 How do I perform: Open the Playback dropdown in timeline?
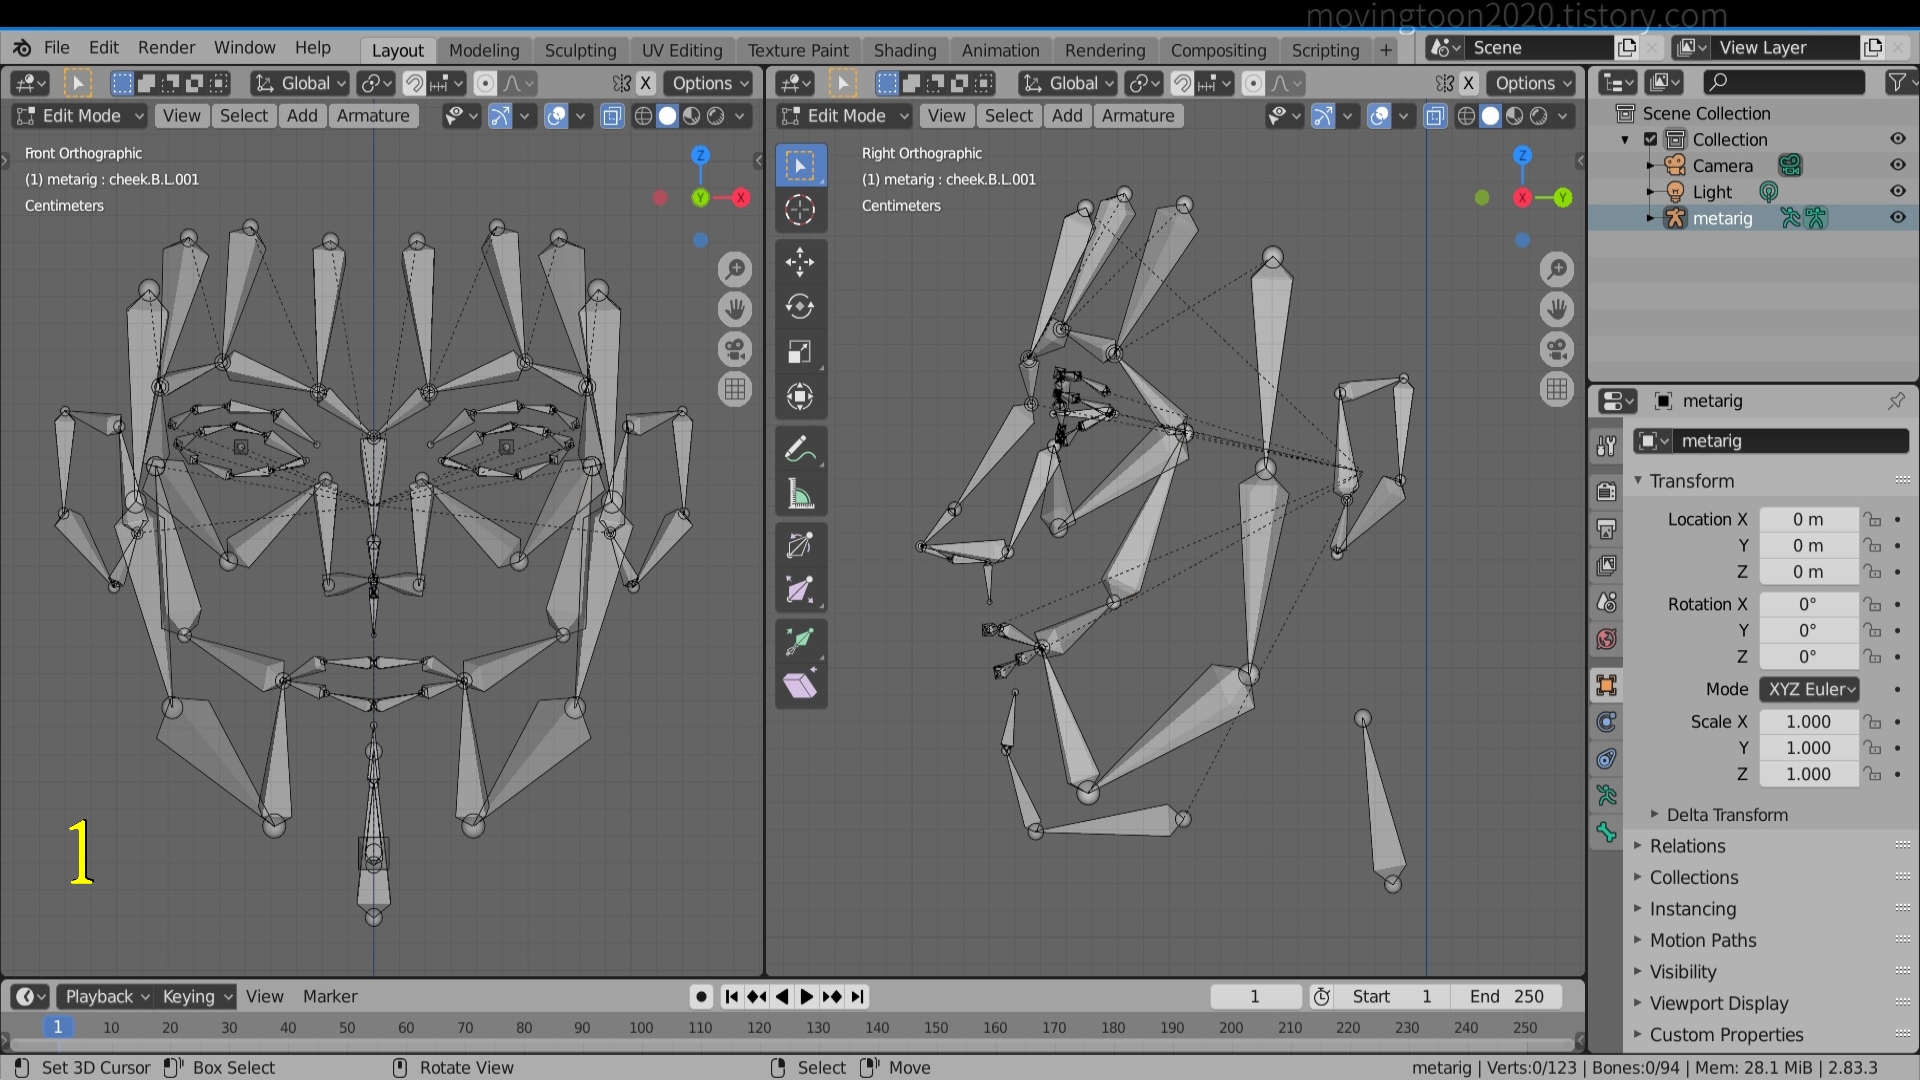click(x=105, y=996)
